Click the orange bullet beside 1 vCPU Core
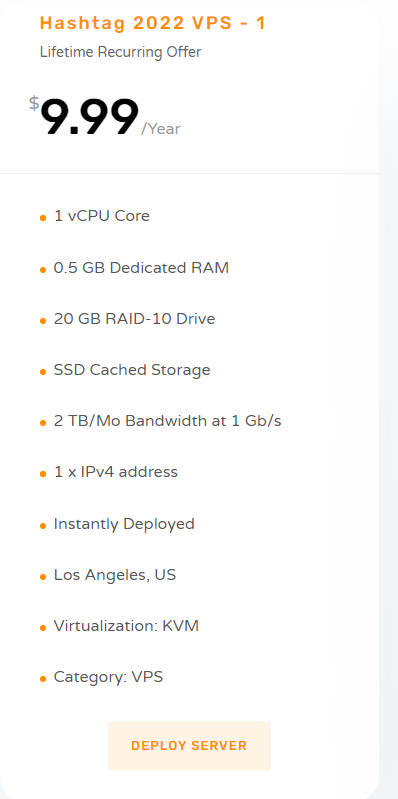This screenshot has width=398, height=799. (43, 219)
